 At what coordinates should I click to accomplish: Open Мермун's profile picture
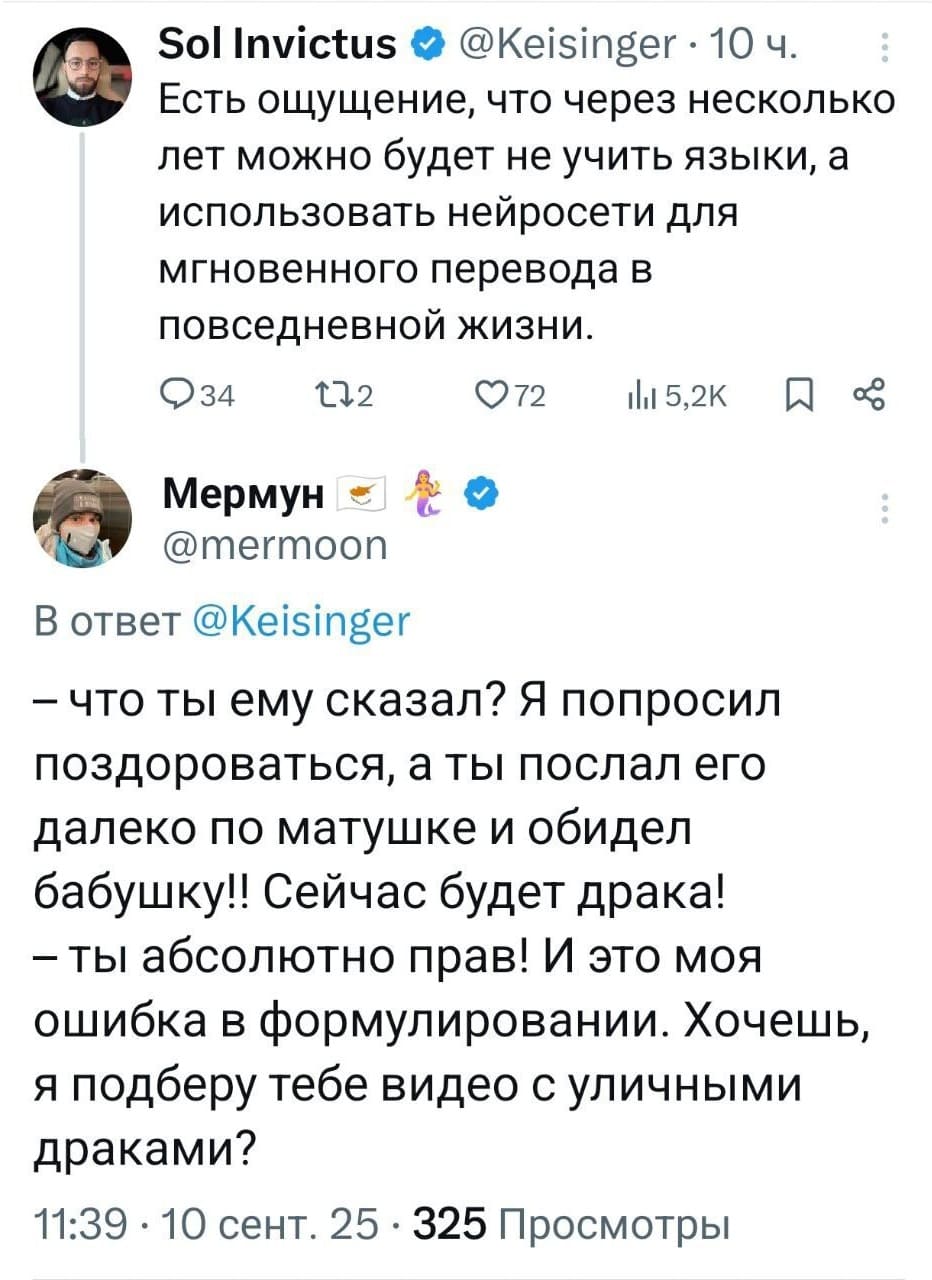tap(84, 516)
